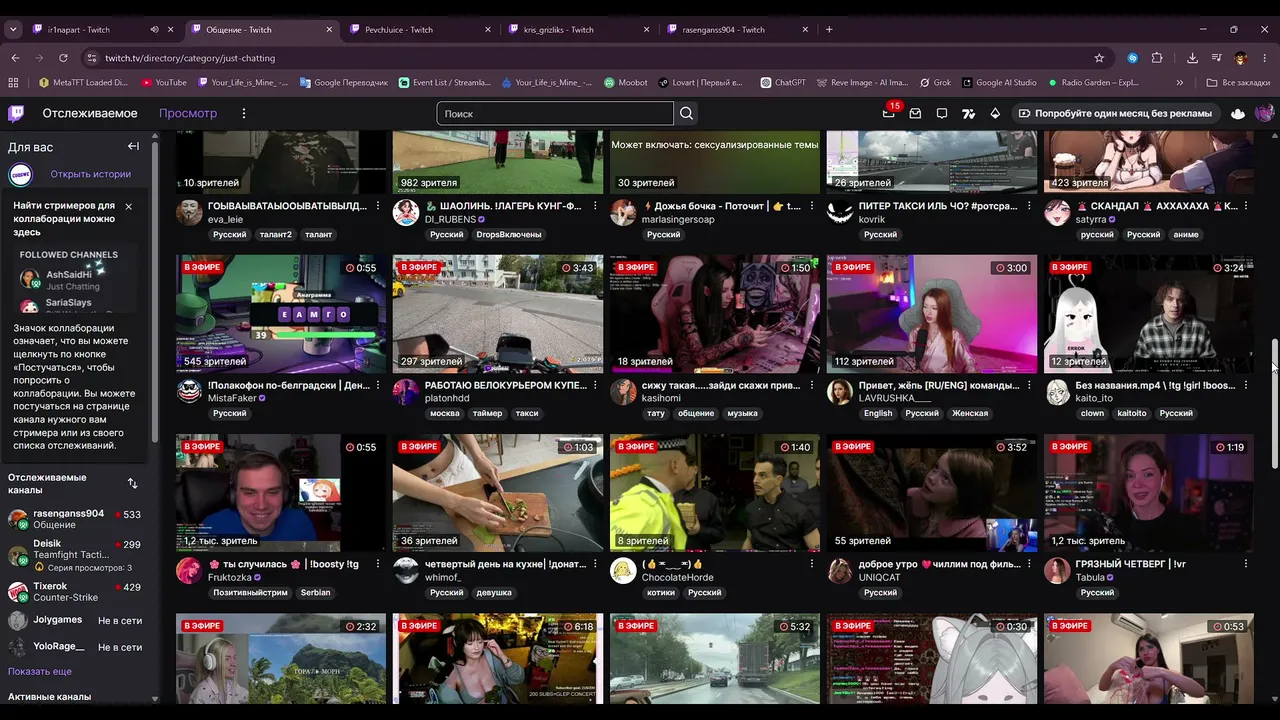Switch to the PevchJuice - Twitch tab
This screenshot has width=1280, height=720.
tap(420, 30)
